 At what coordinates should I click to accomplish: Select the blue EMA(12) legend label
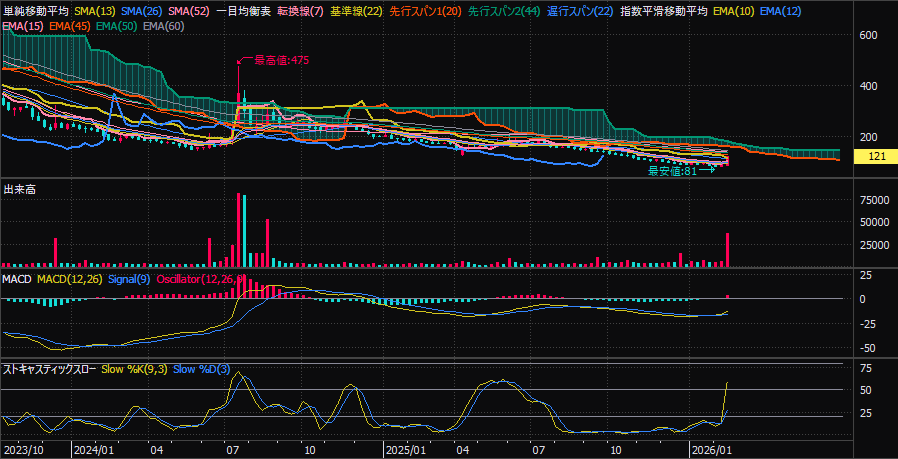(782, 10)
